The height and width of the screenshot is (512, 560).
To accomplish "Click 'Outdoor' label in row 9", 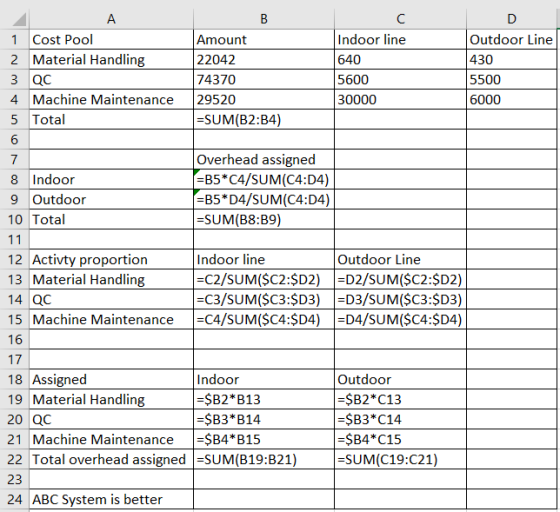I will (x=111, y=199).
